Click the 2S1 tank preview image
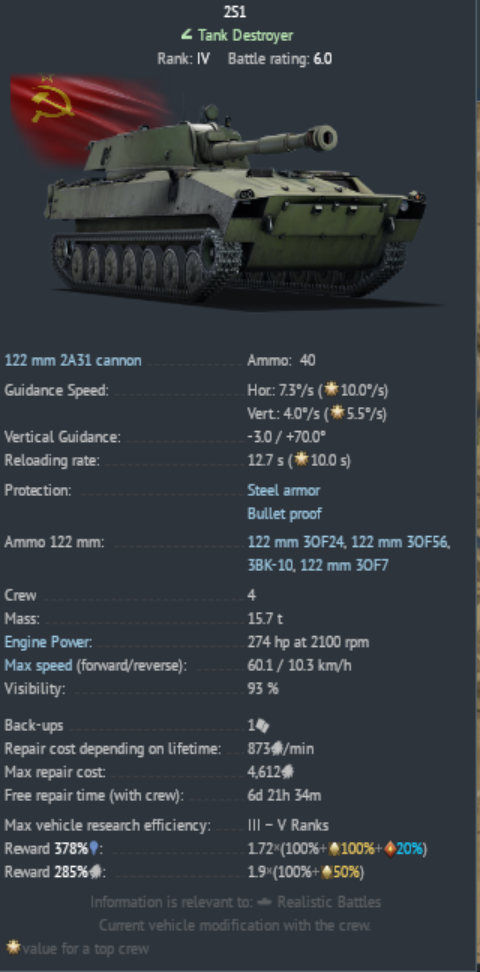This screenshot has width=480, height=972. coord(236,205)
